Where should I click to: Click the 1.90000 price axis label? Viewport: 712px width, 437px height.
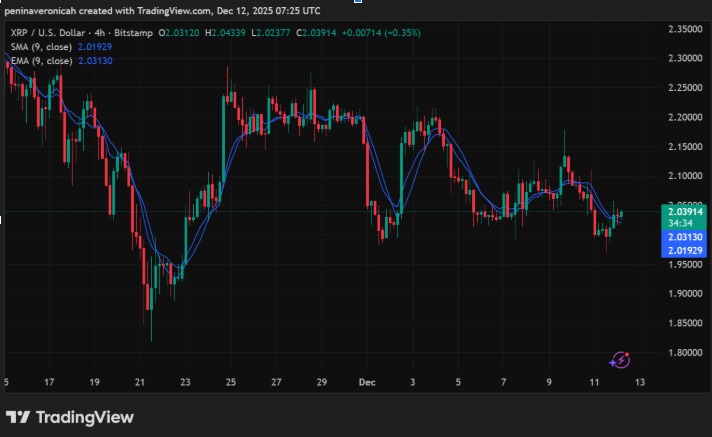685,293
